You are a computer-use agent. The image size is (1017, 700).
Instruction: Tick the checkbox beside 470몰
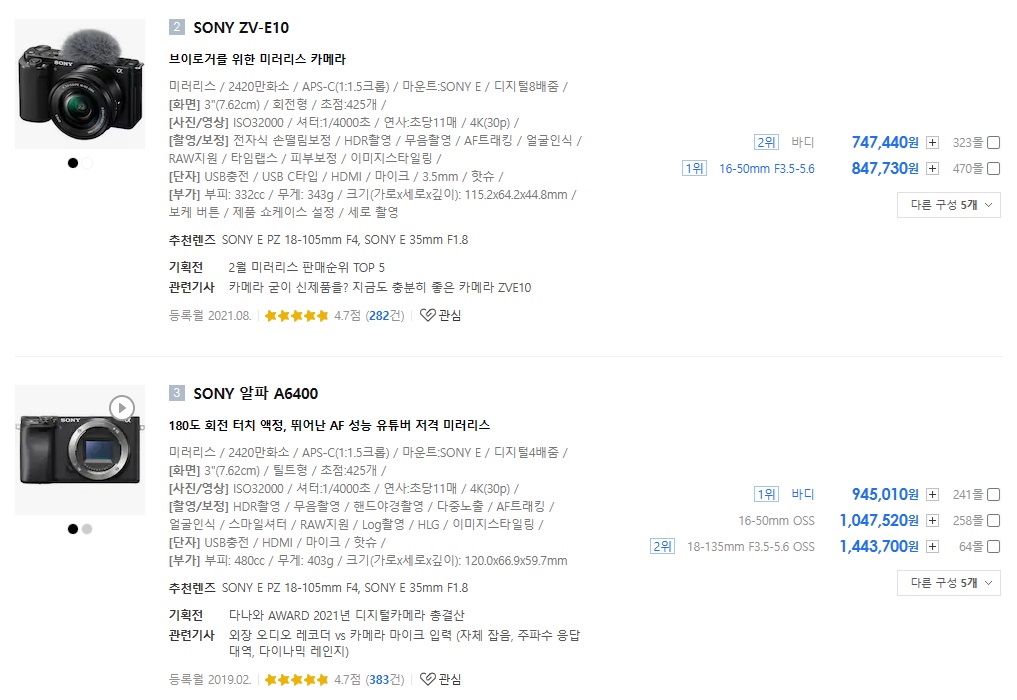coord(993,169)
